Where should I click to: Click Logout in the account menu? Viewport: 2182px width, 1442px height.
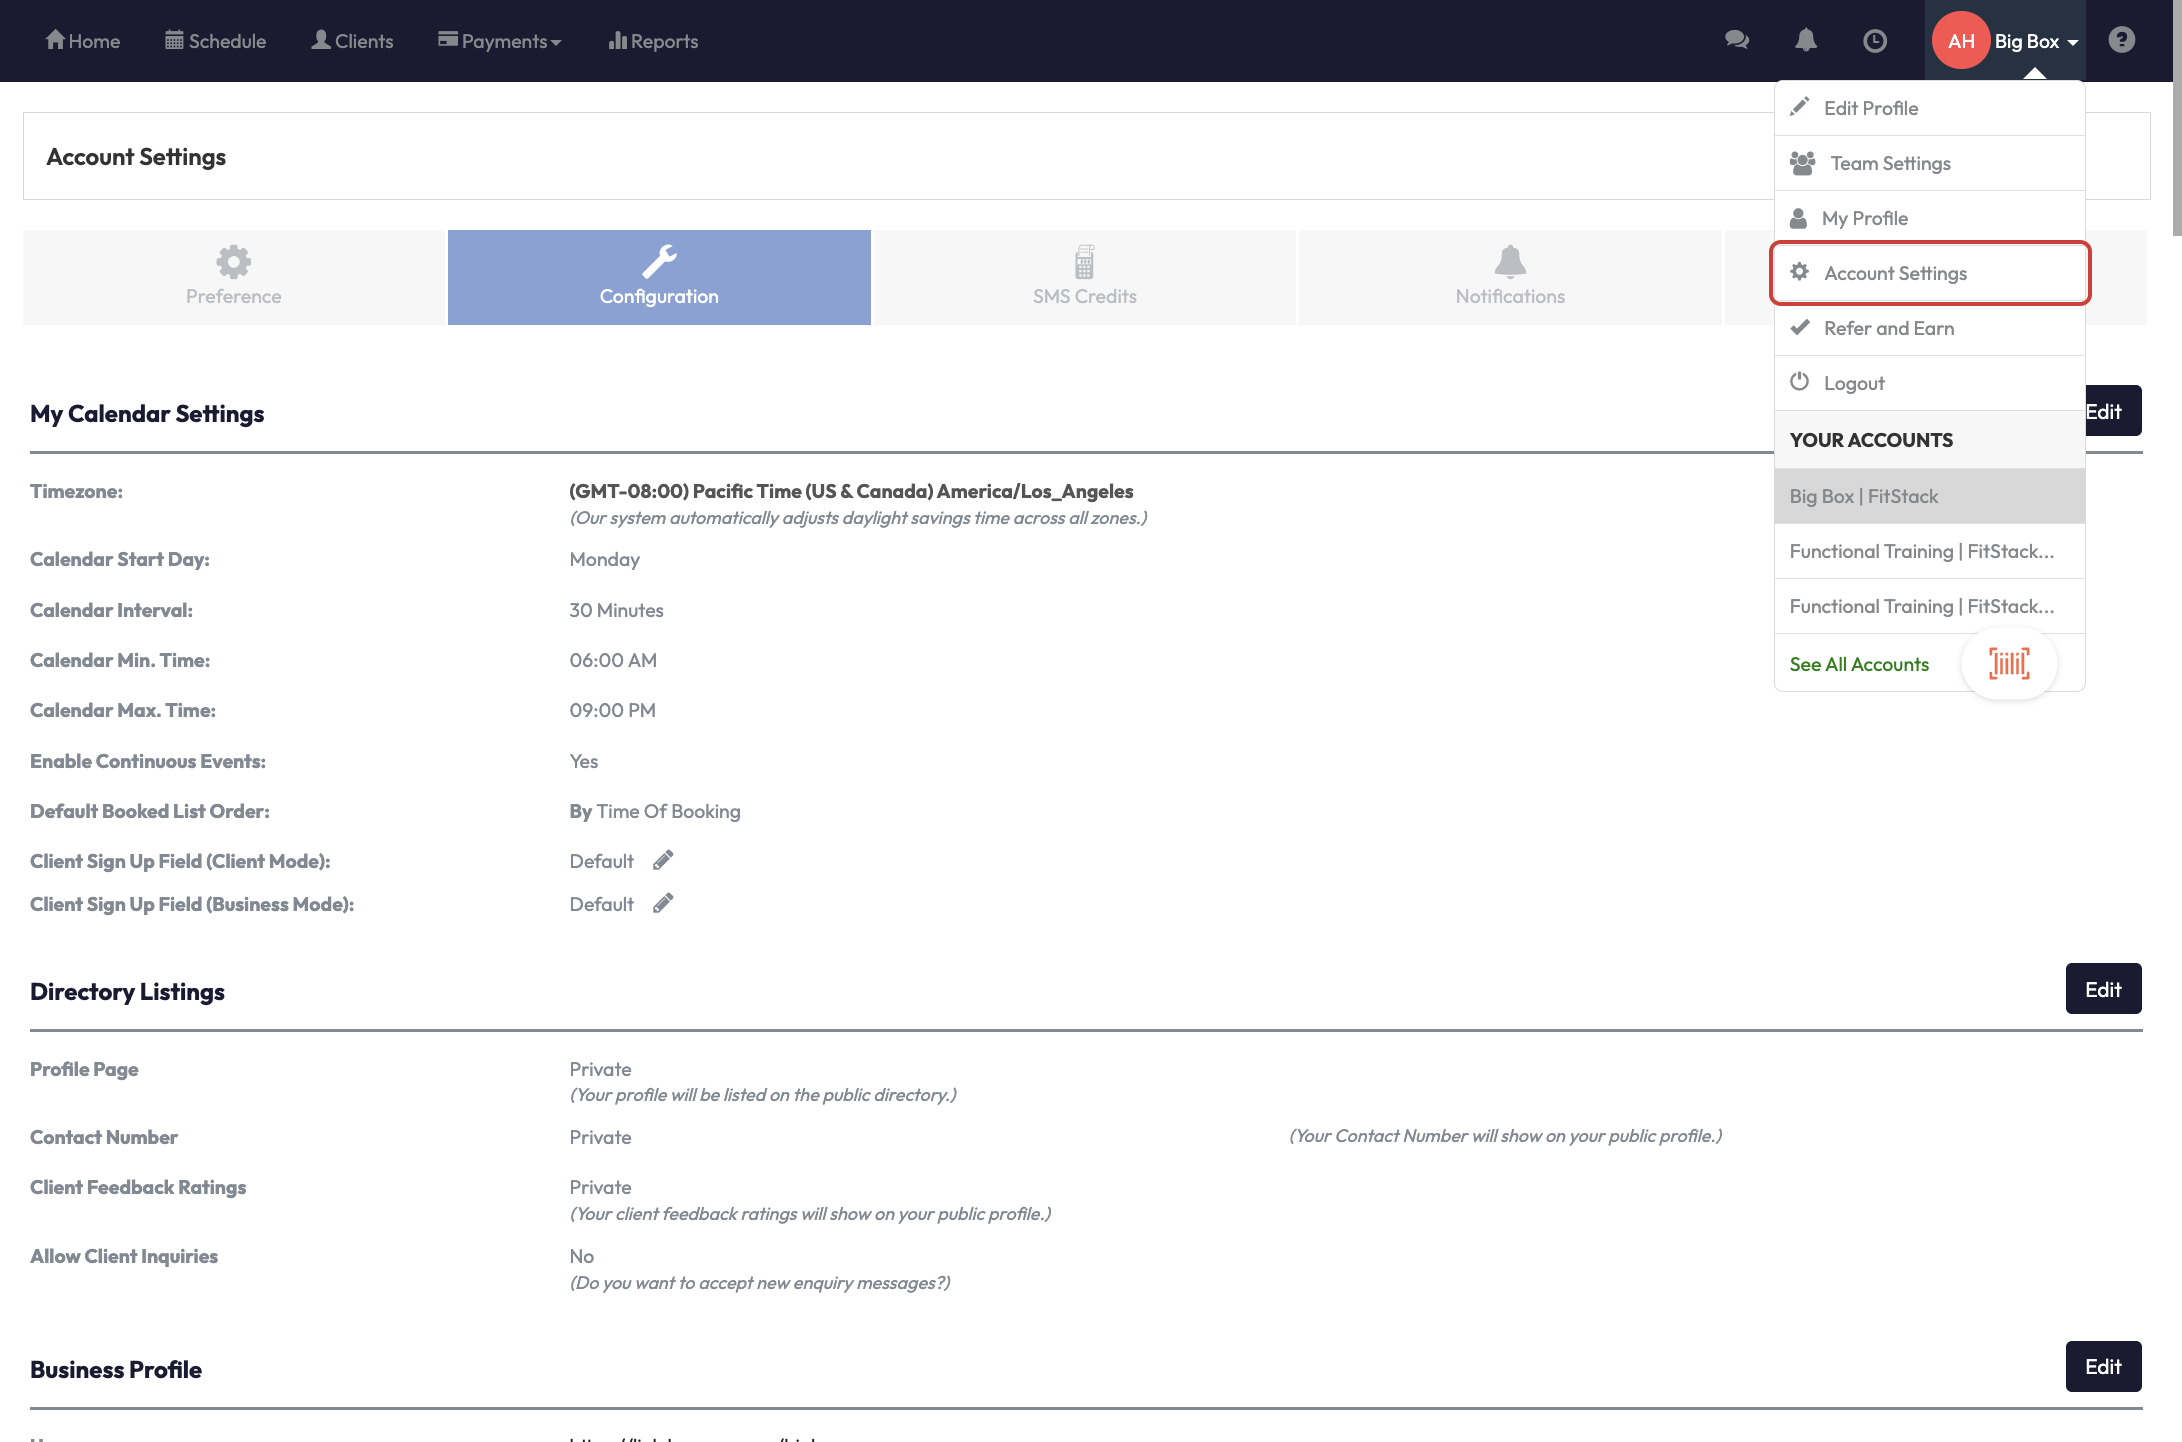[x=1853, y=383]
